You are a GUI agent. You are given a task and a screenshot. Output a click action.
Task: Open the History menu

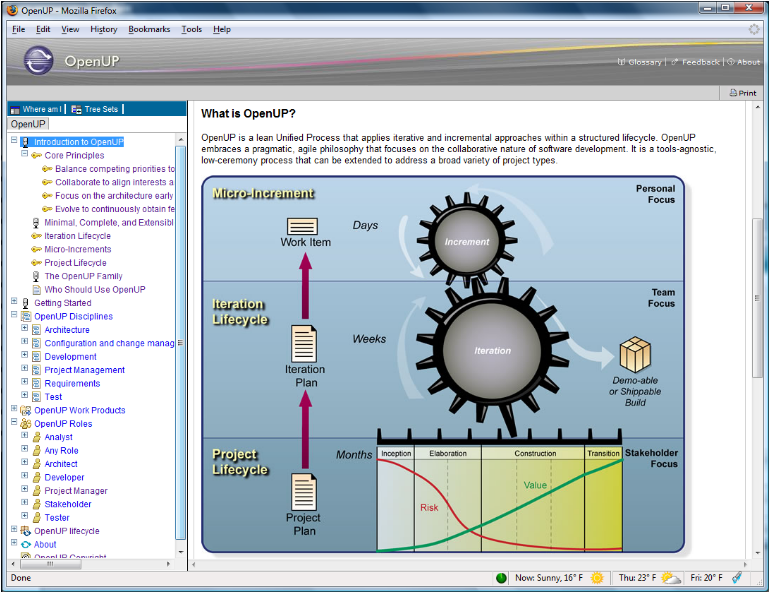tap(104, 29)
